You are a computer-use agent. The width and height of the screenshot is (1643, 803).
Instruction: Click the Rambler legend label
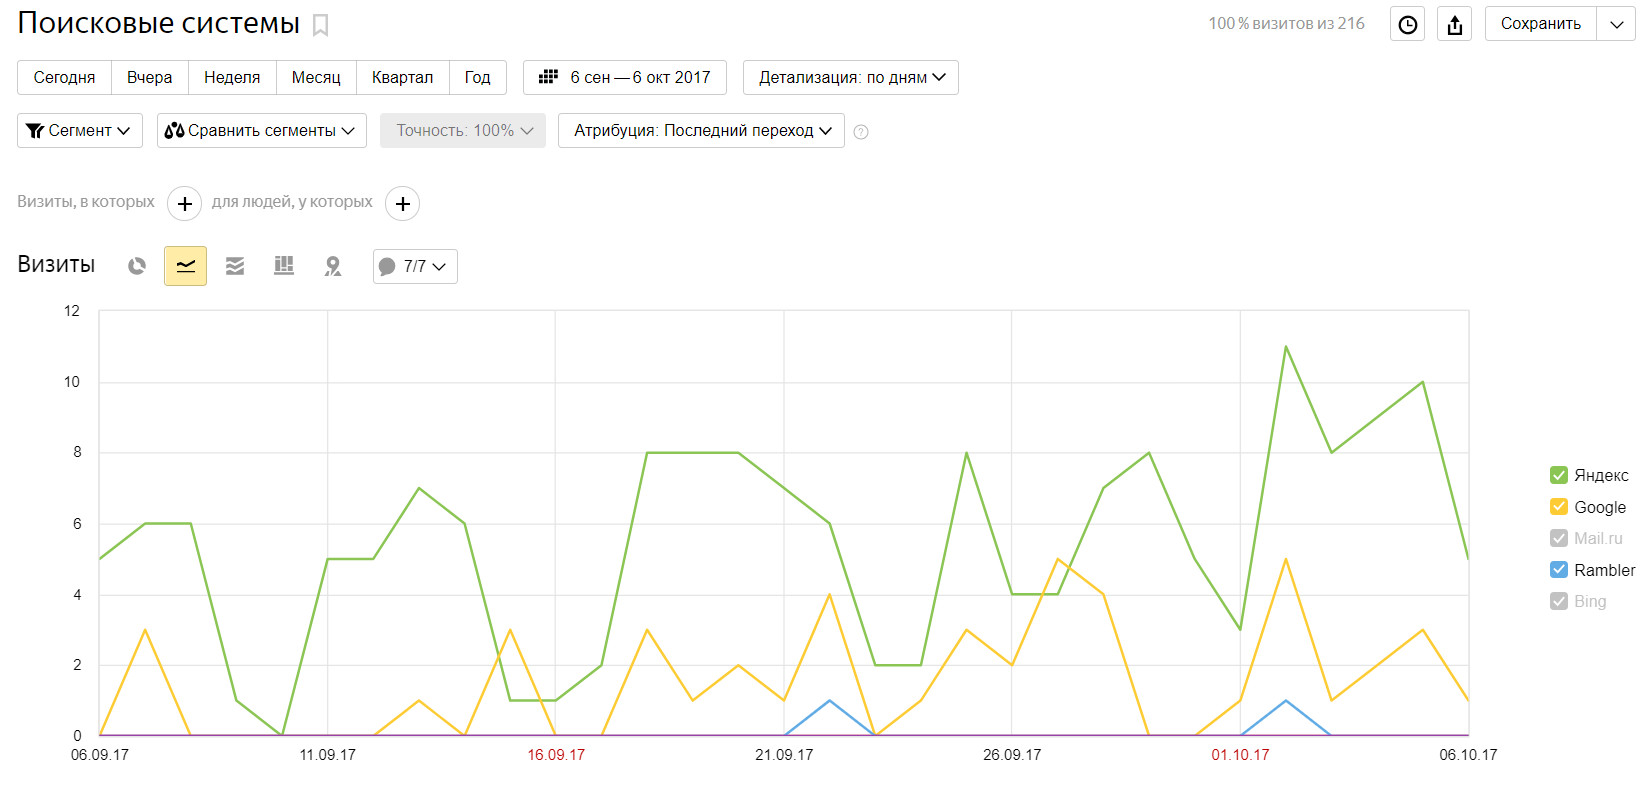pos(1605,570)
